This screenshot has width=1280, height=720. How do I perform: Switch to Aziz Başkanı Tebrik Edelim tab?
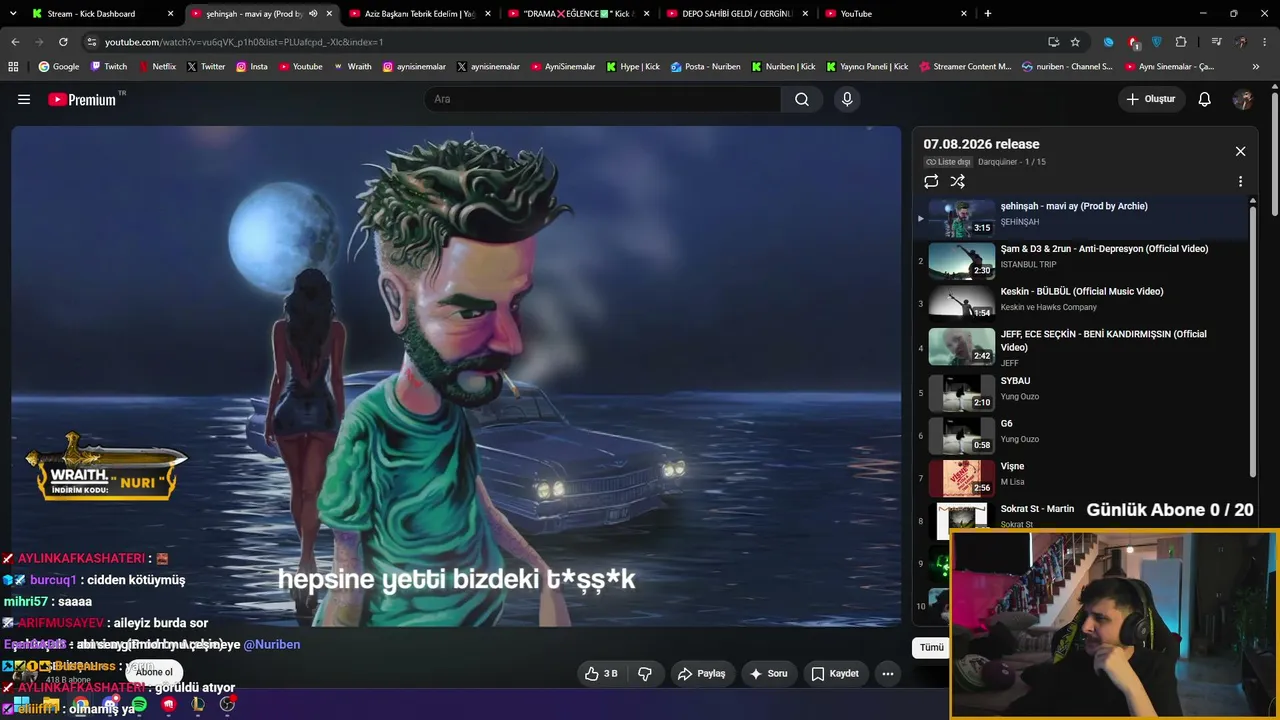420,14
